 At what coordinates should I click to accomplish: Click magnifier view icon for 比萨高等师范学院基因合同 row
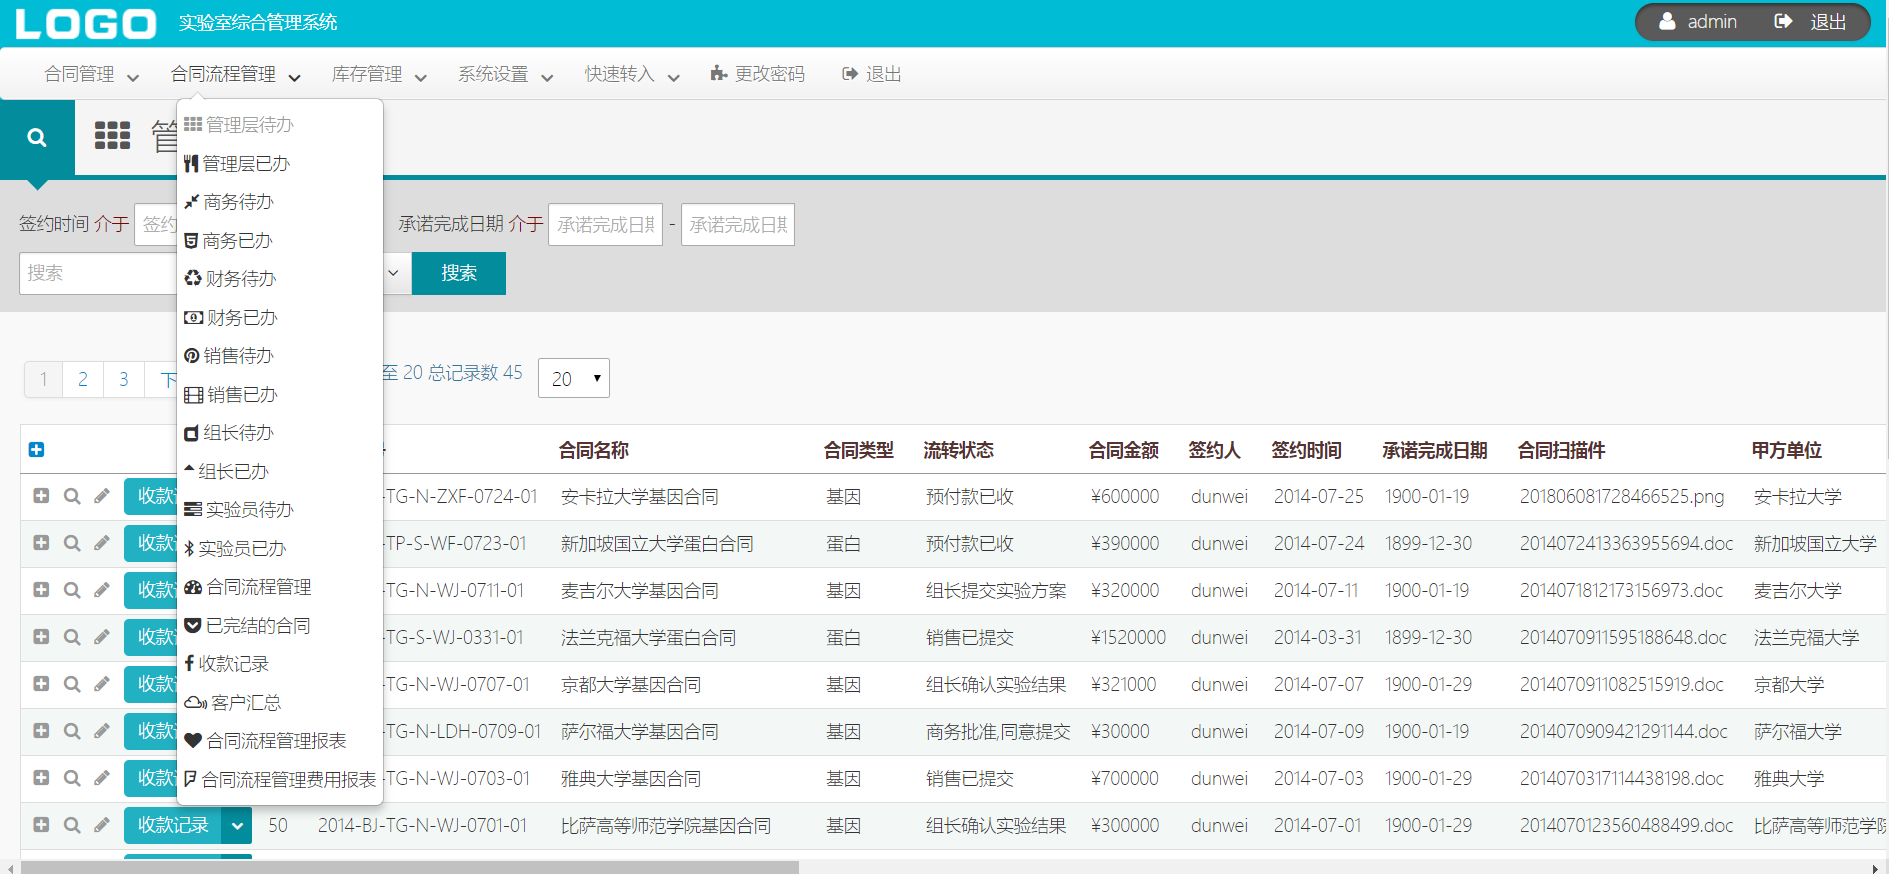(x=72, y=825)
